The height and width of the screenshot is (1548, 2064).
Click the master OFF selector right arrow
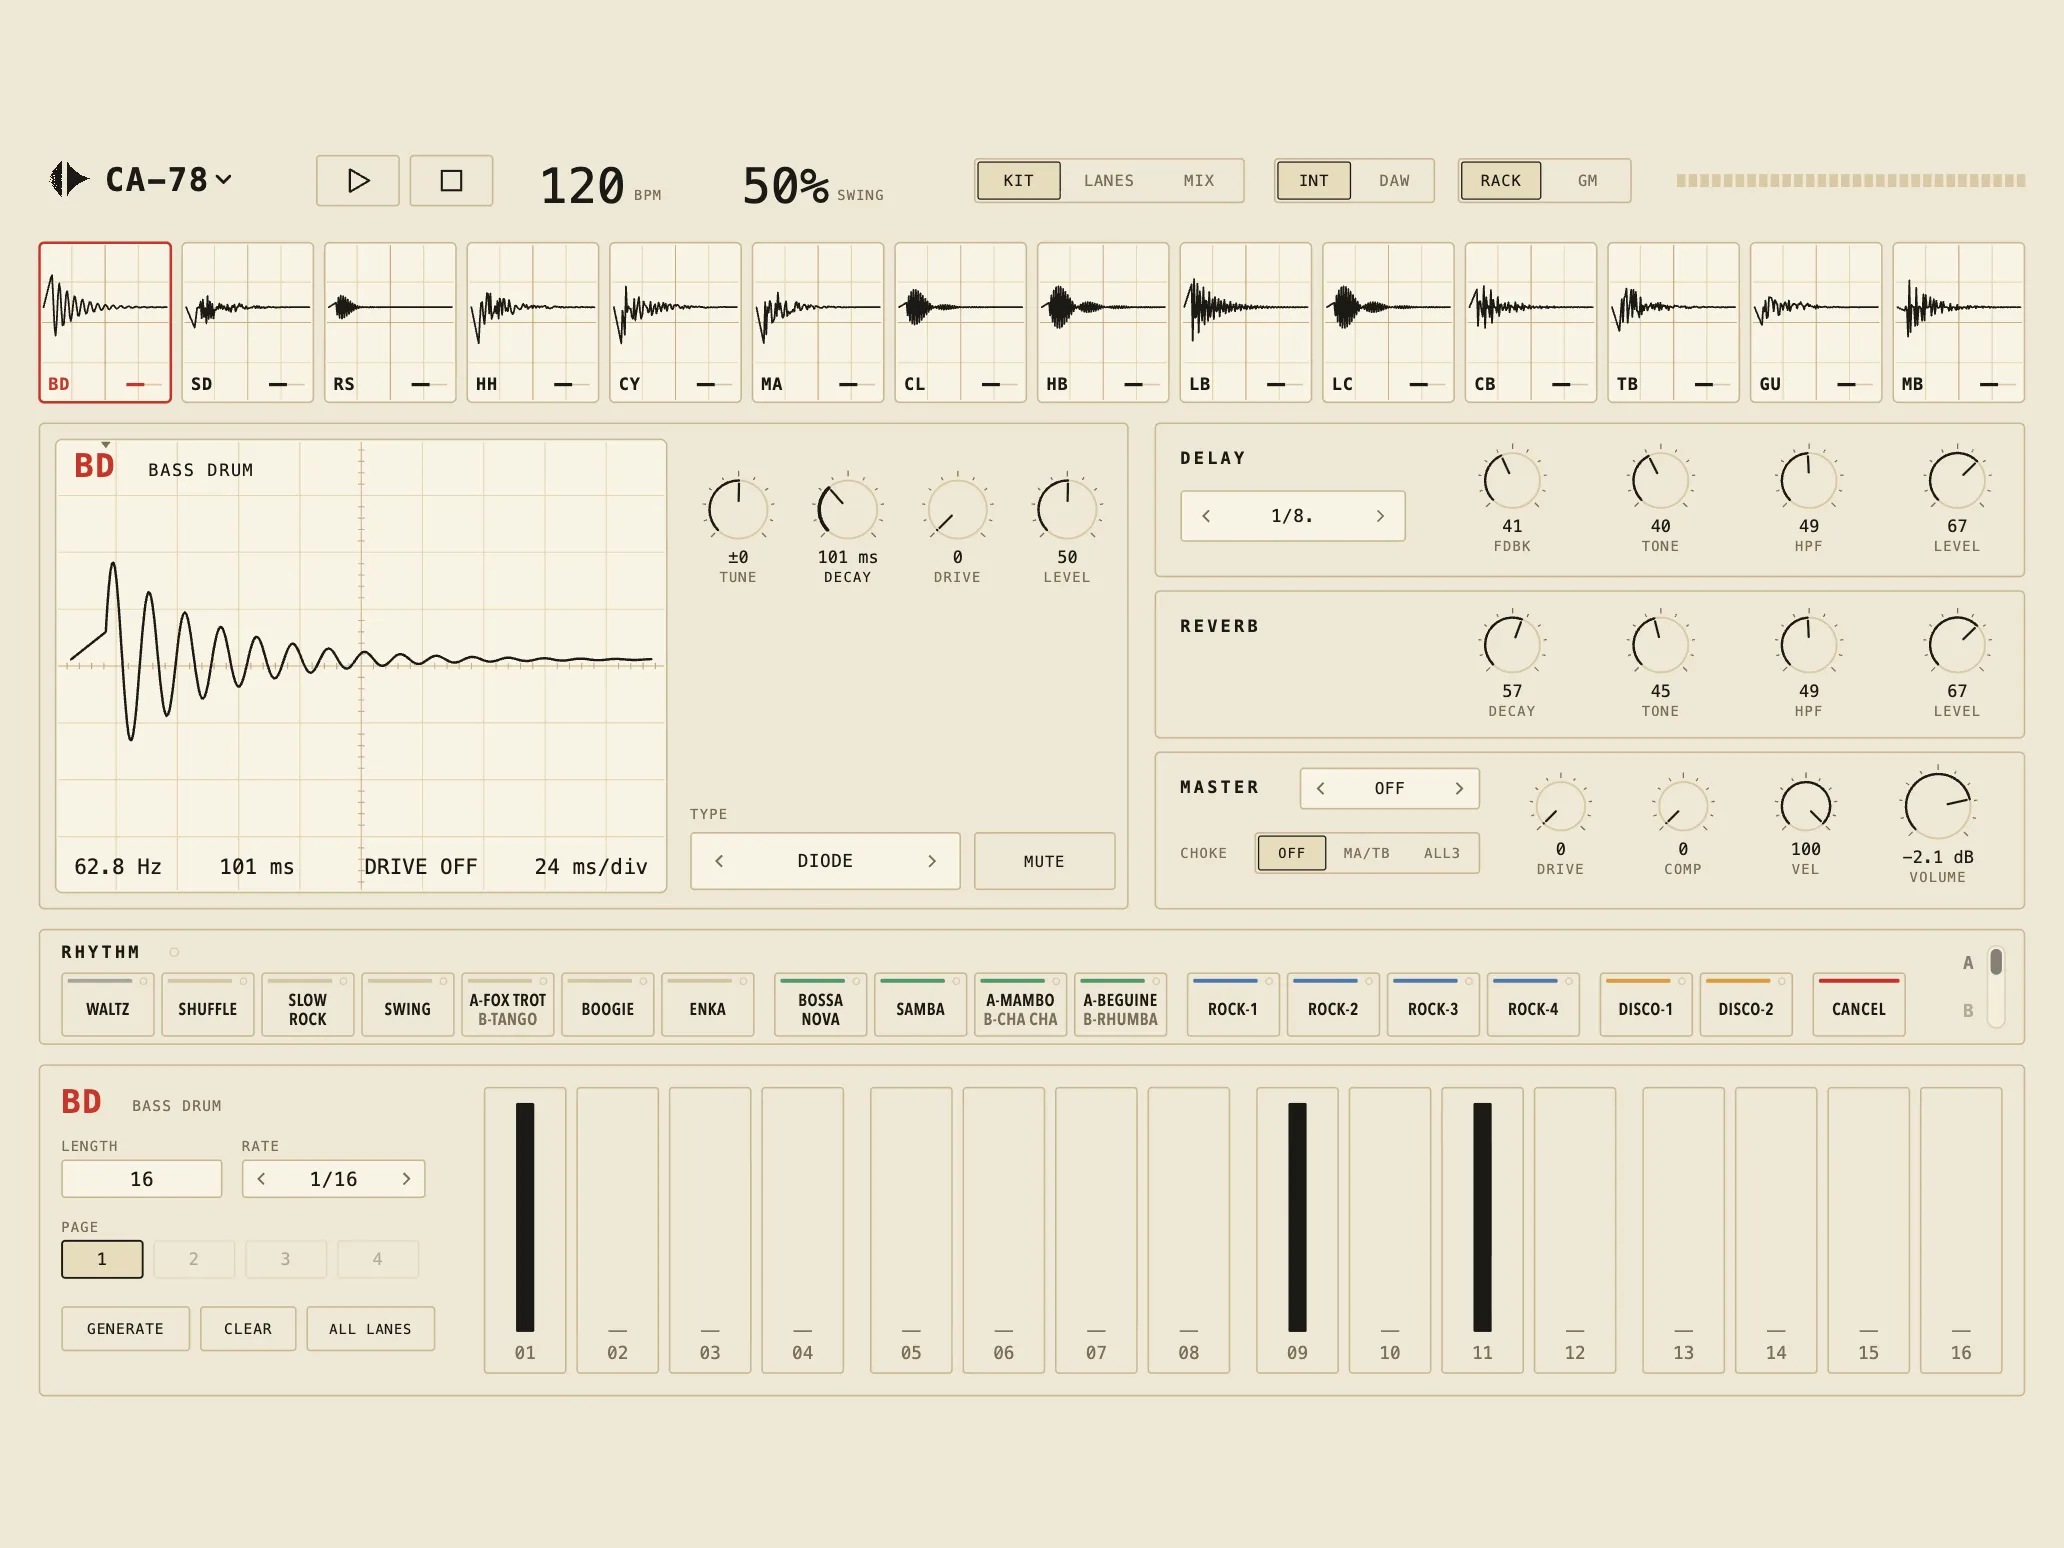point(1459,788)
